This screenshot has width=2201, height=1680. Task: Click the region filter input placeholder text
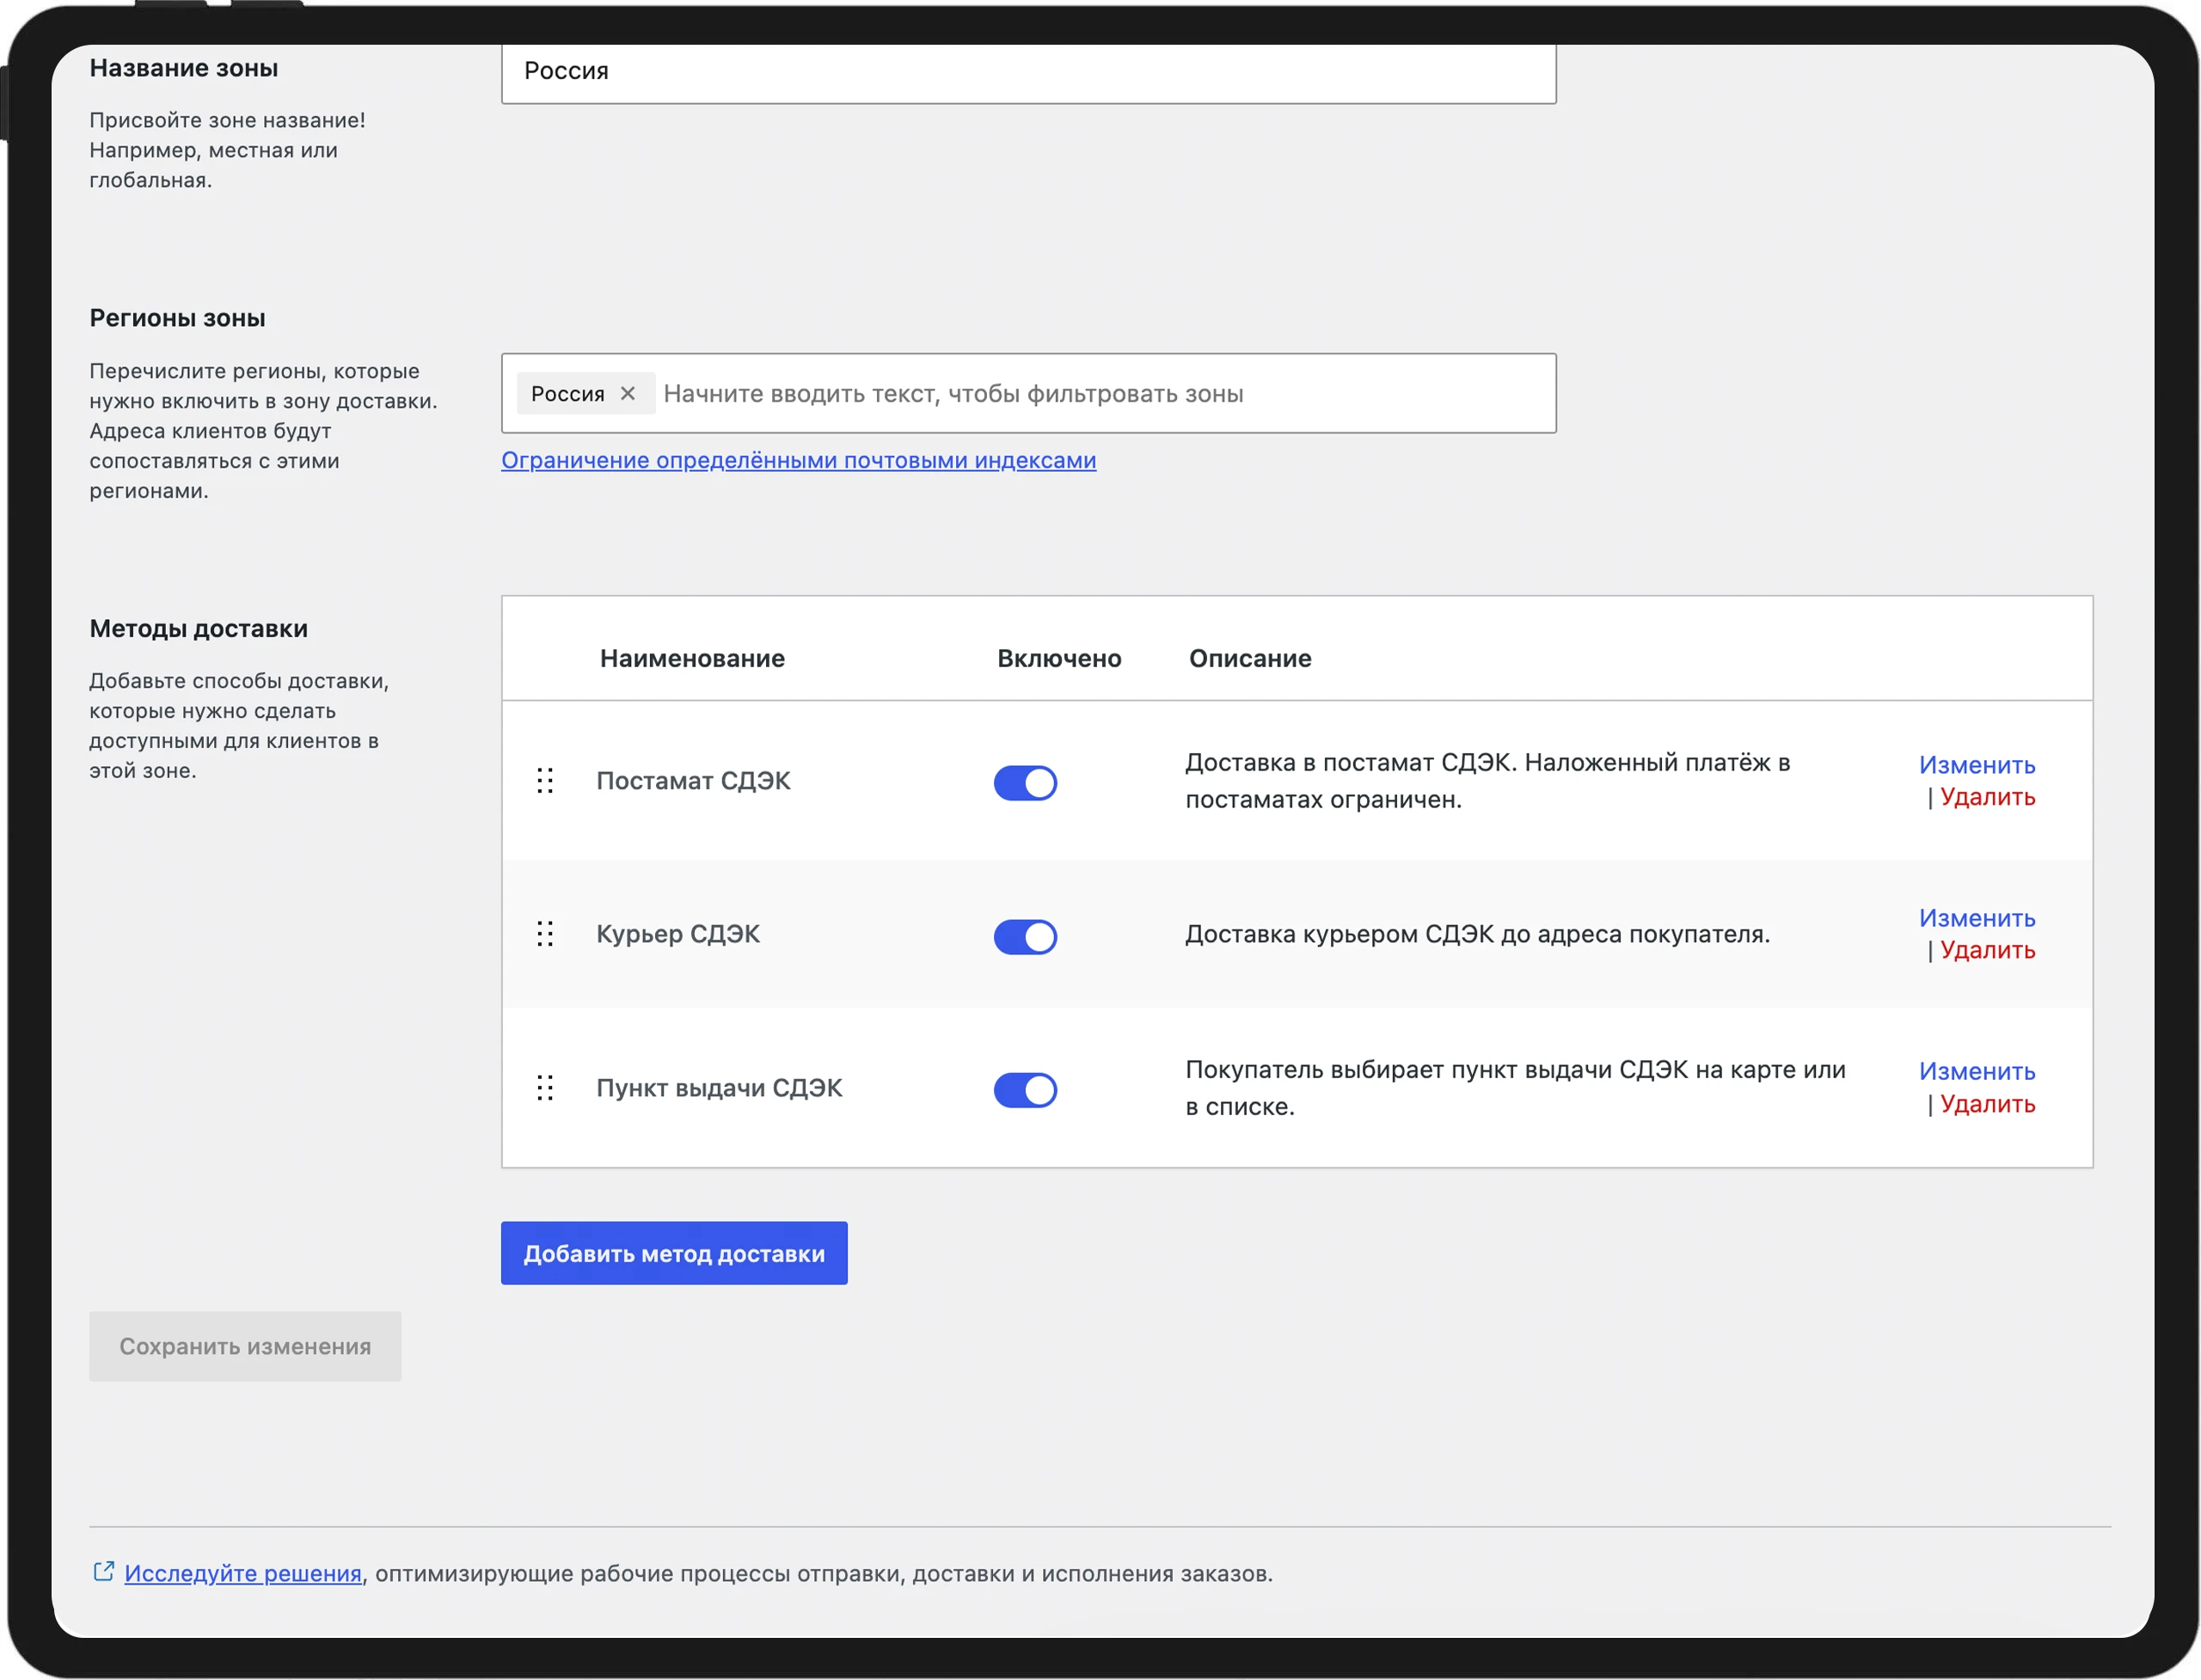click(x=953, y=394)
